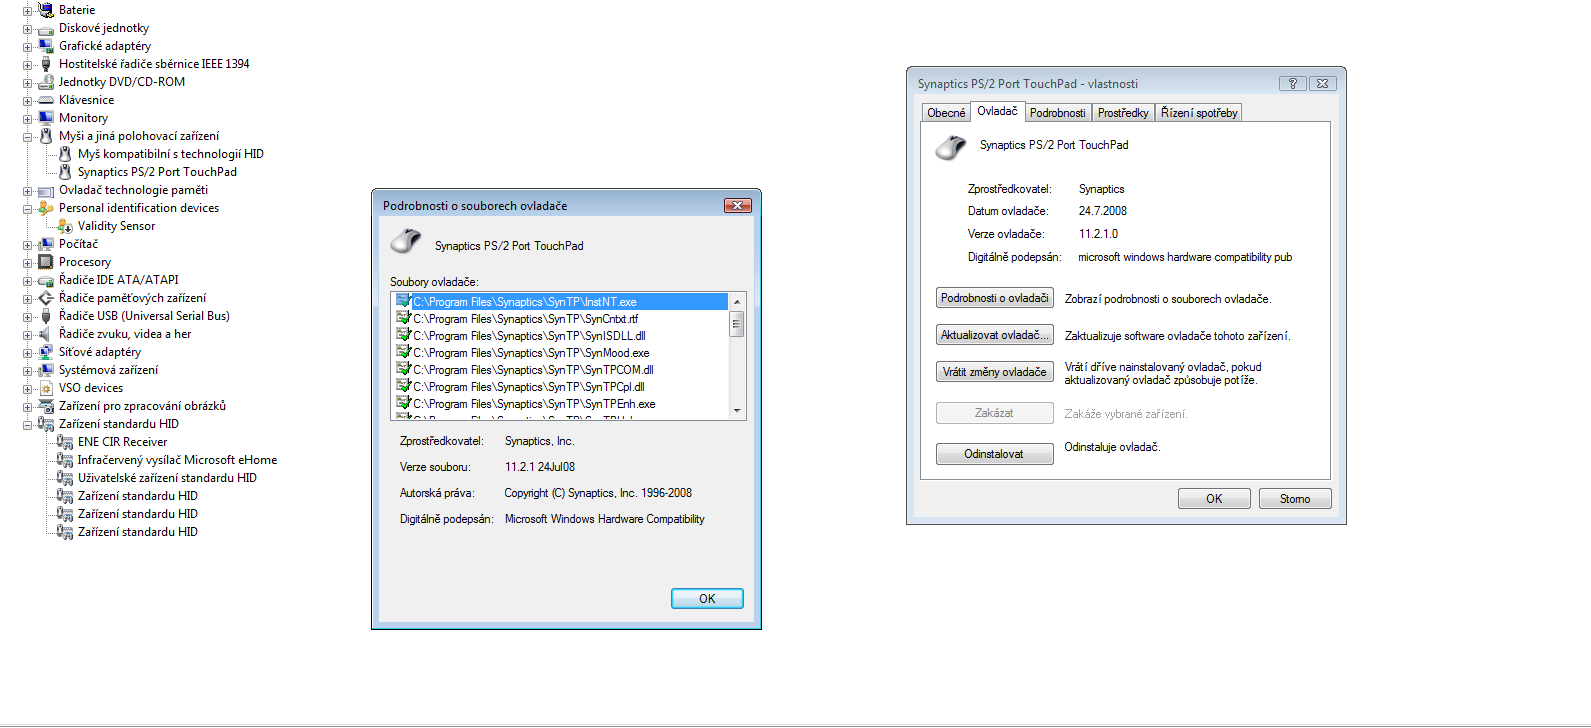Click OK in the driver file details dialog
This screenshot has height=728, width=1591.
(x=707, y=599)
